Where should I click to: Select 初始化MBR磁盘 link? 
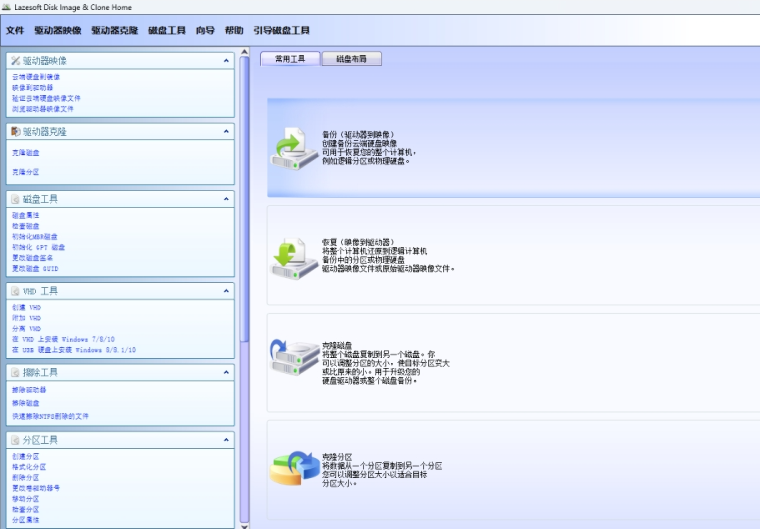[34, 237]
